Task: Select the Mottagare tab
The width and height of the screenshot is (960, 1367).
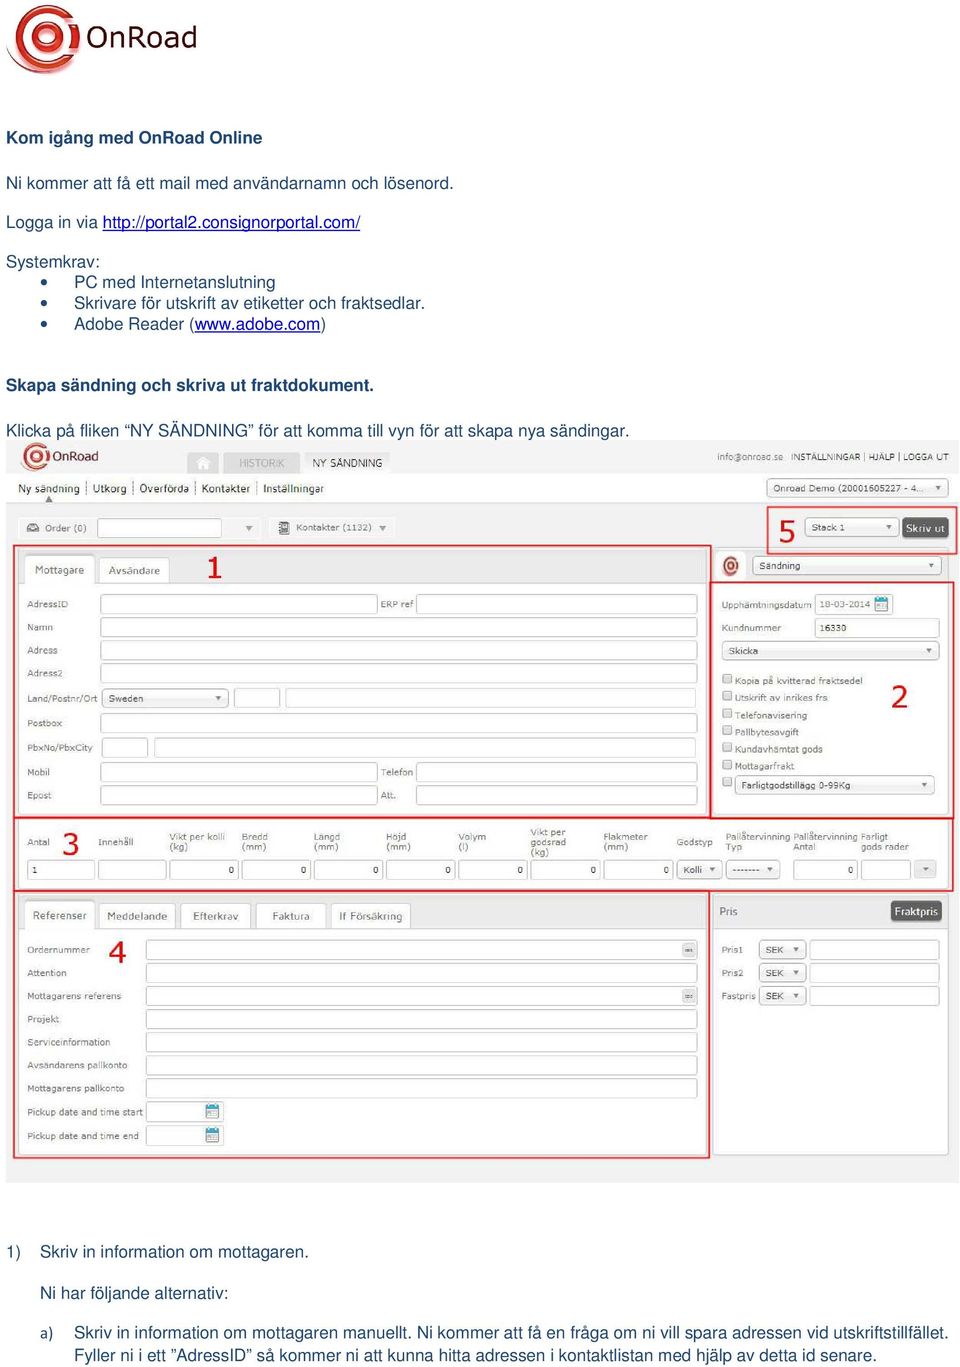Action: pyautogui.click(x=59, y=569)
